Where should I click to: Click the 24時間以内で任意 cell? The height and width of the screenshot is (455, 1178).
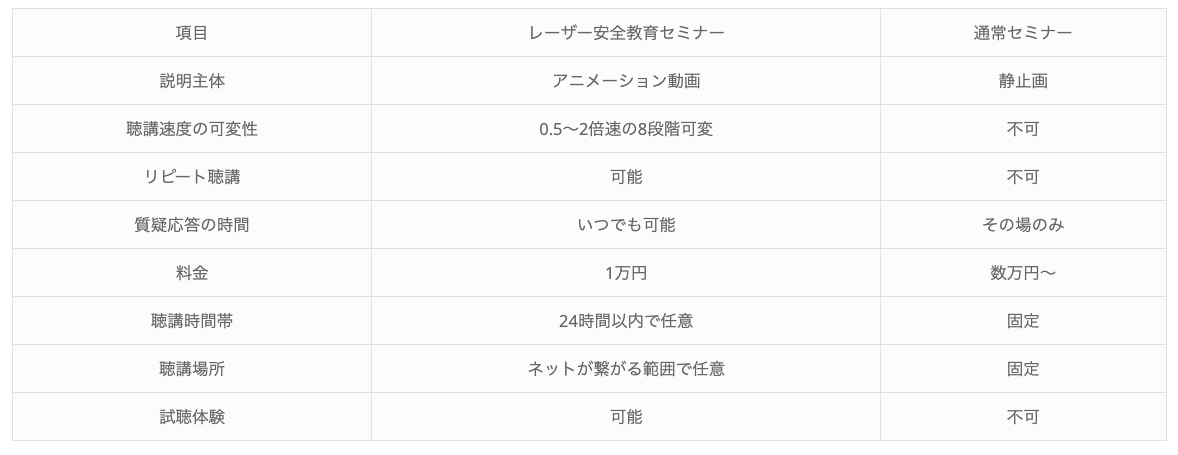625,321
